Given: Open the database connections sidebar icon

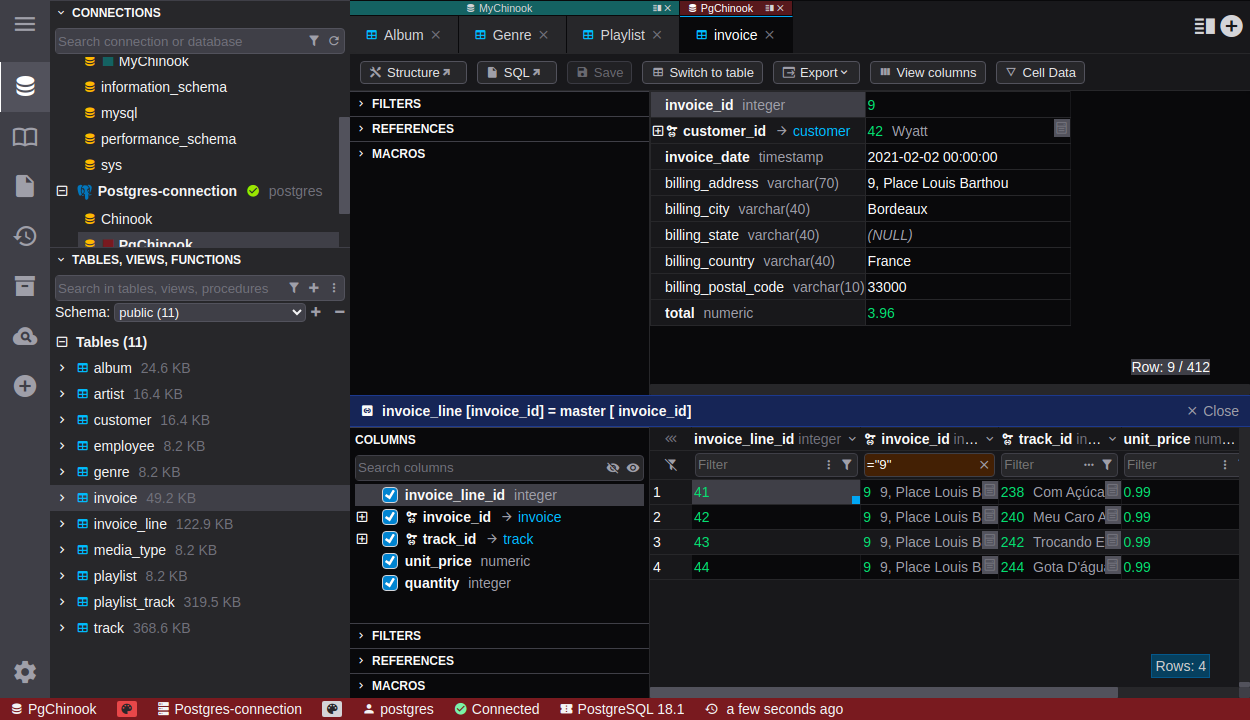Looking at the screenshot, I should point(25,86).
